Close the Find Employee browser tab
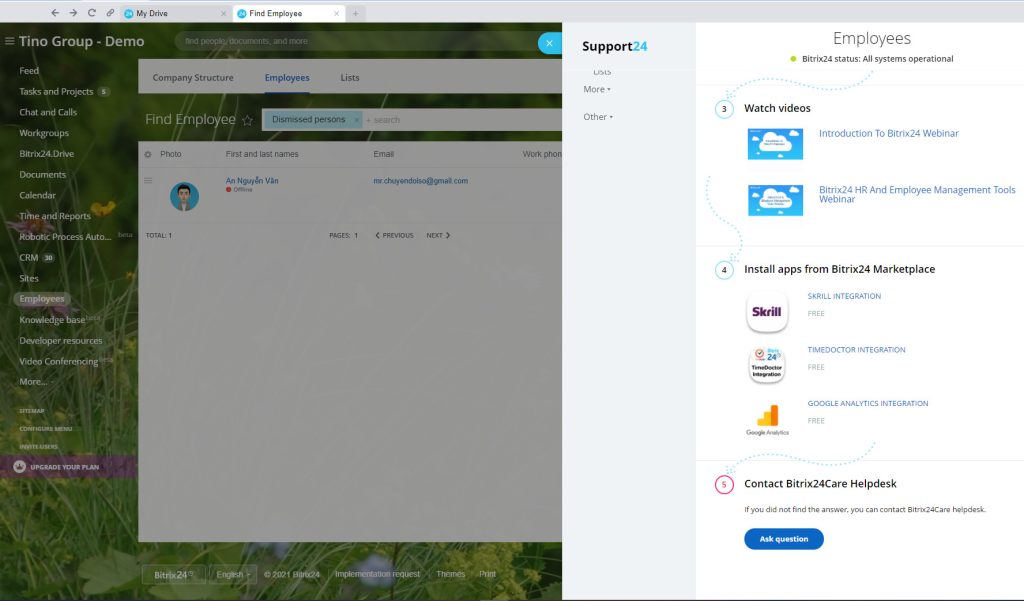Viewport: 1024px width, 601px height. pos(336,13)
